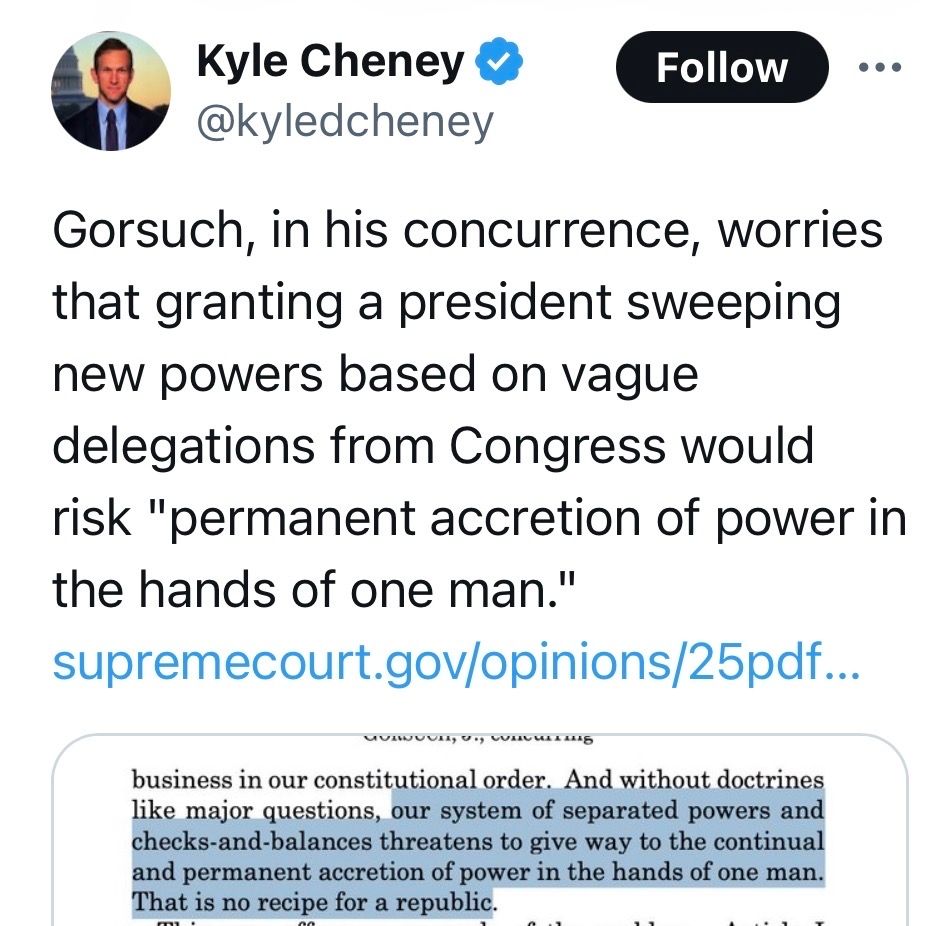Click tweet line "delegations from Congress would"
This screenshot has height=926, width=933.
(x=432, y=446)
